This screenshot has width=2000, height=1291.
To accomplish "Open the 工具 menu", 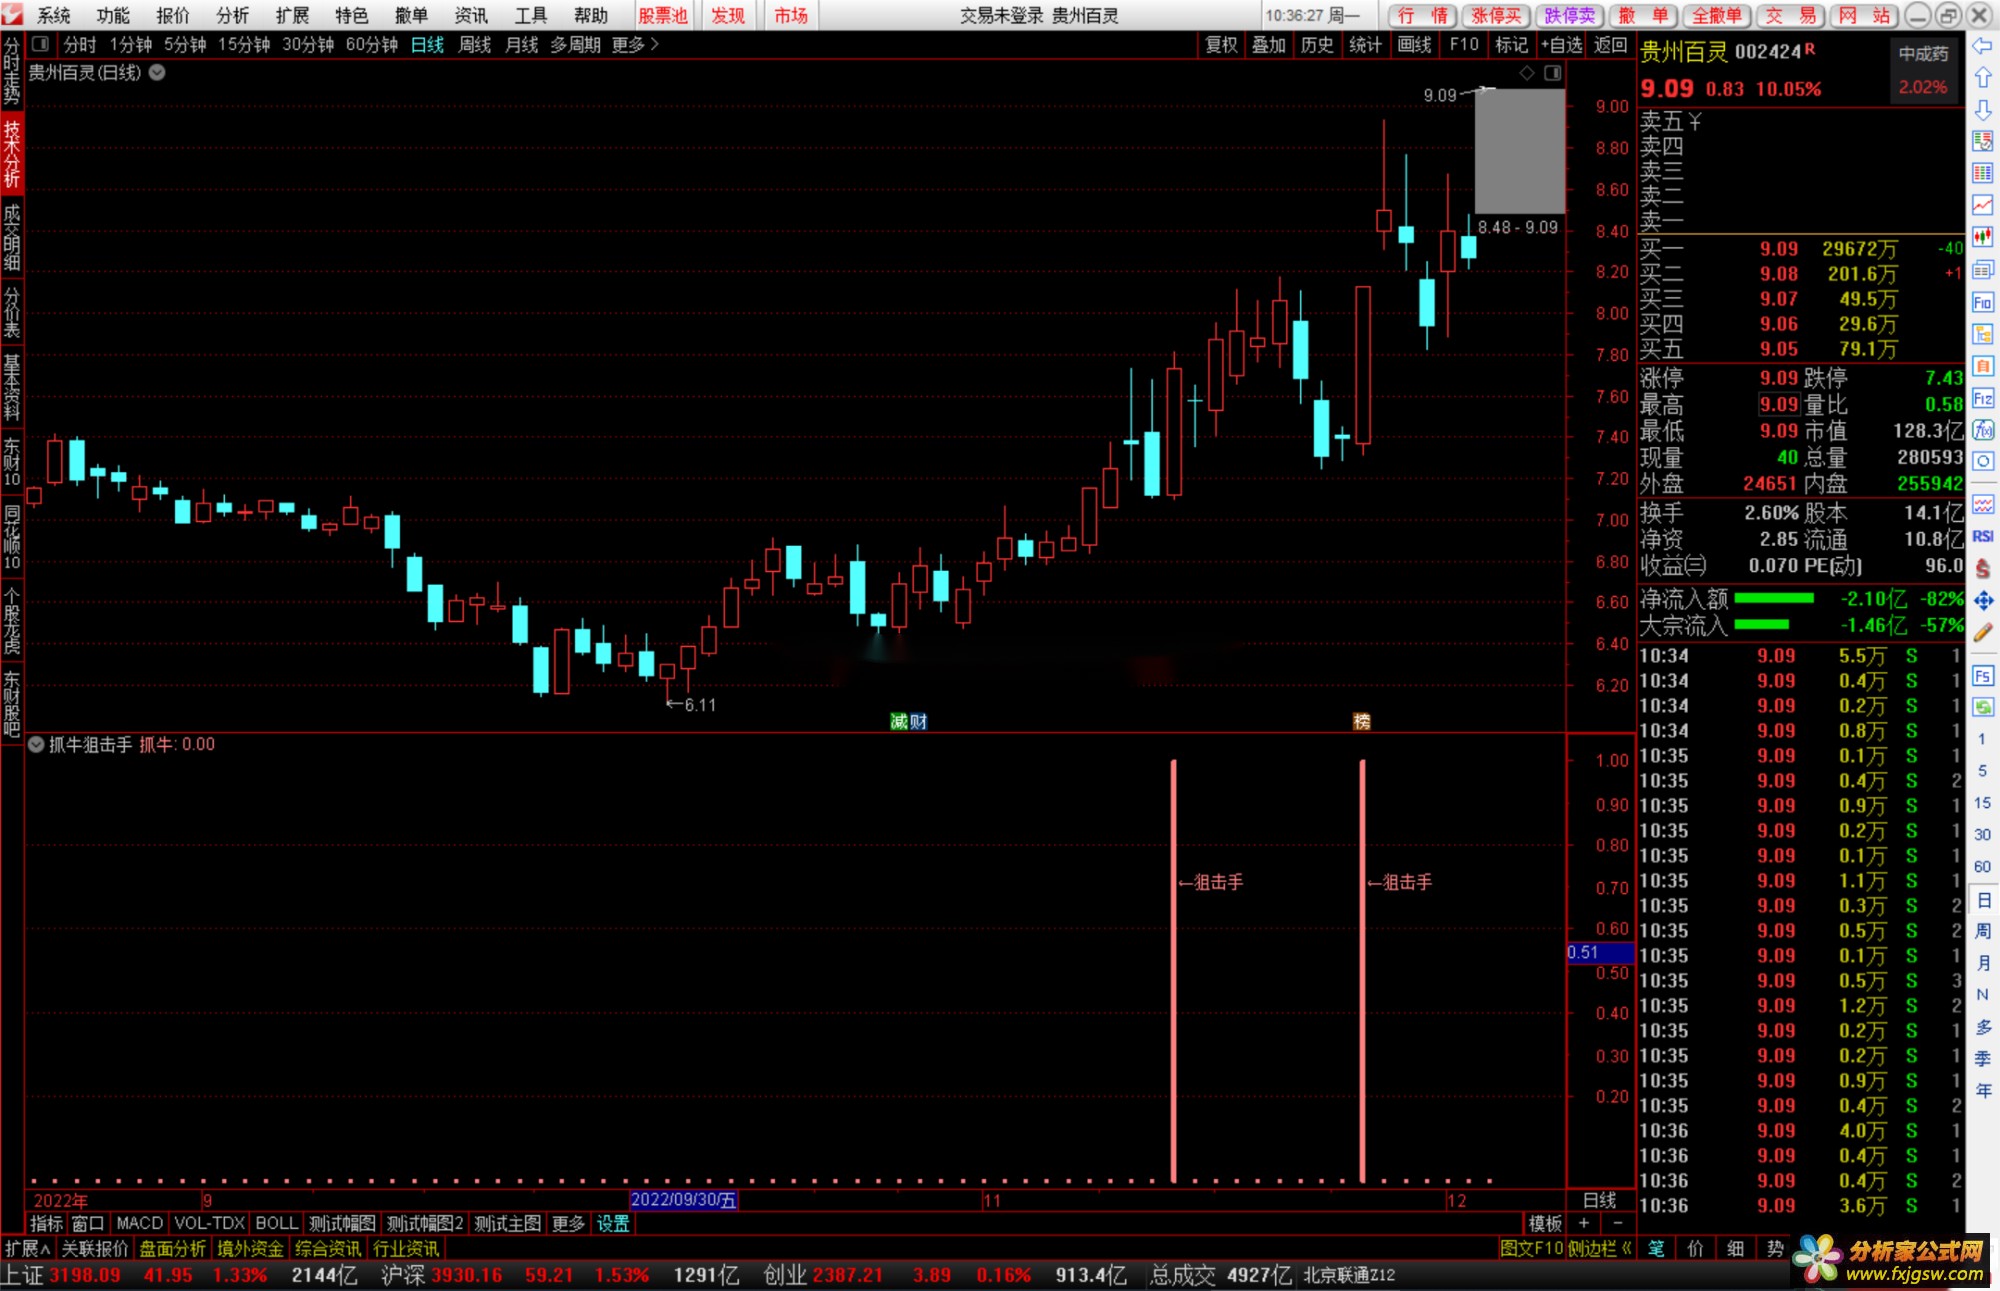I will [x=530, y=15].
